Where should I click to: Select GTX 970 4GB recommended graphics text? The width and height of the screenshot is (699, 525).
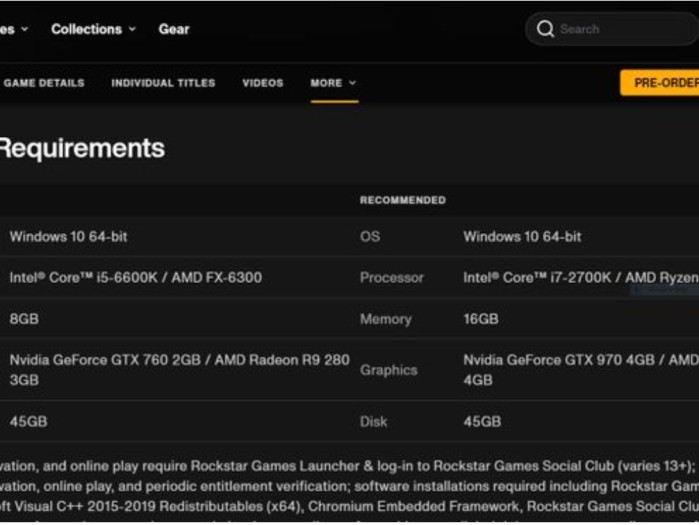pos(581,369)
